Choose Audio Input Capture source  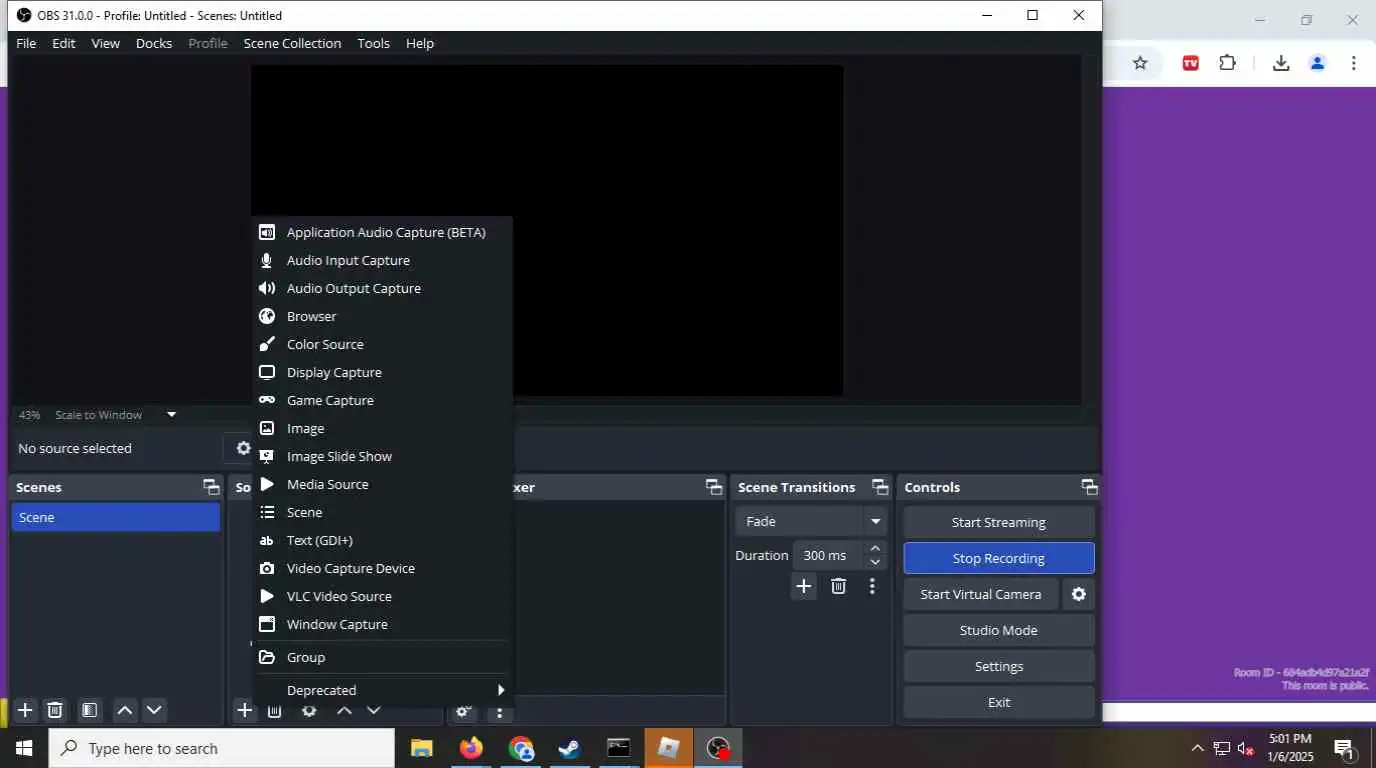click(382, 260)
